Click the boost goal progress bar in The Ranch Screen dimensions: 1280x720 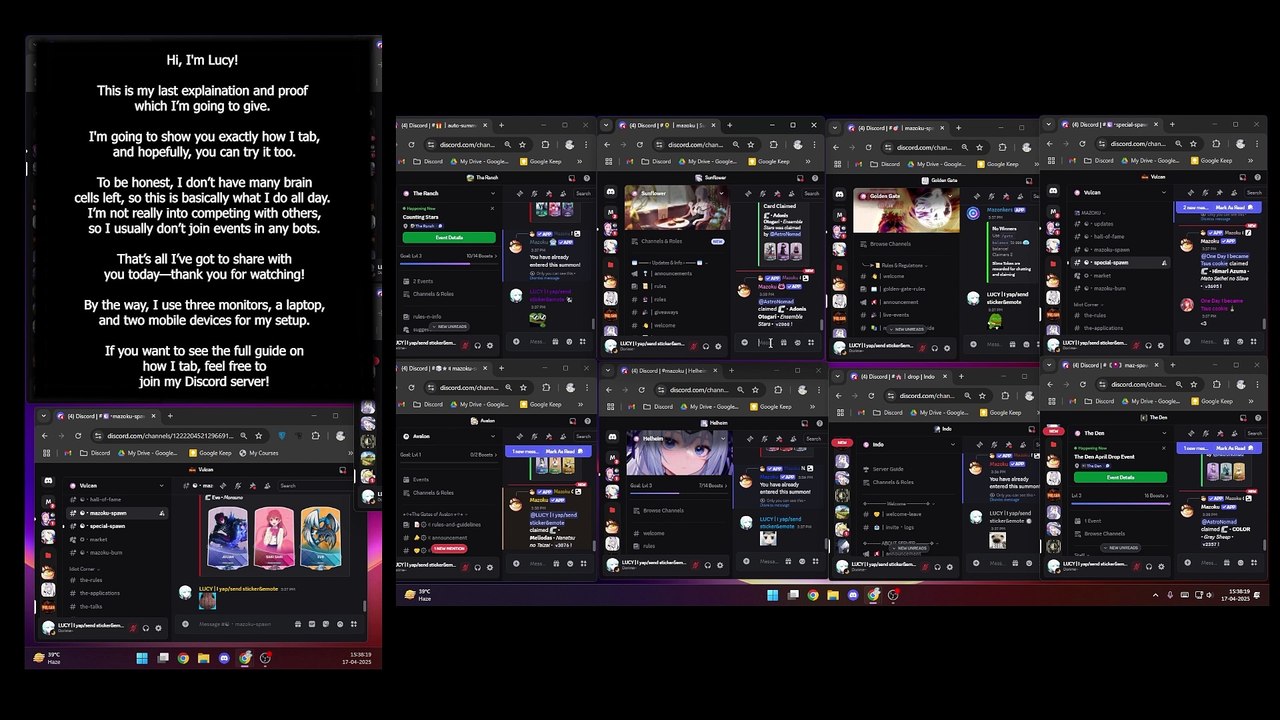coord(449,265)
